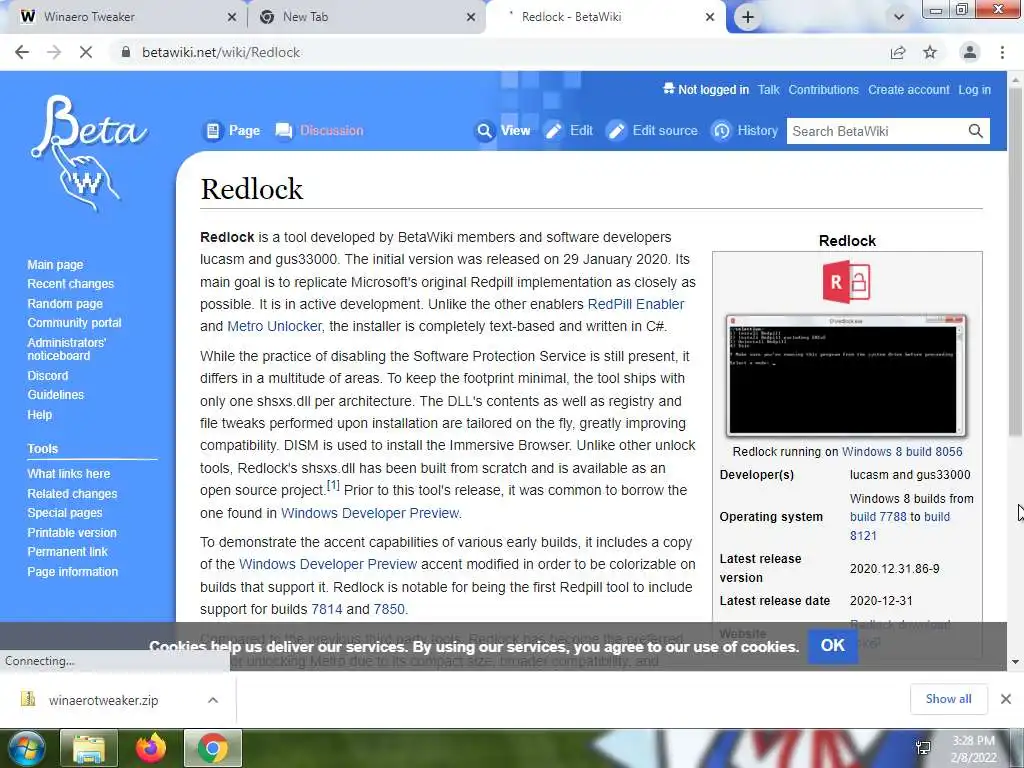Open the Windows Start button
1024x768 pixels.
[26, 748]
